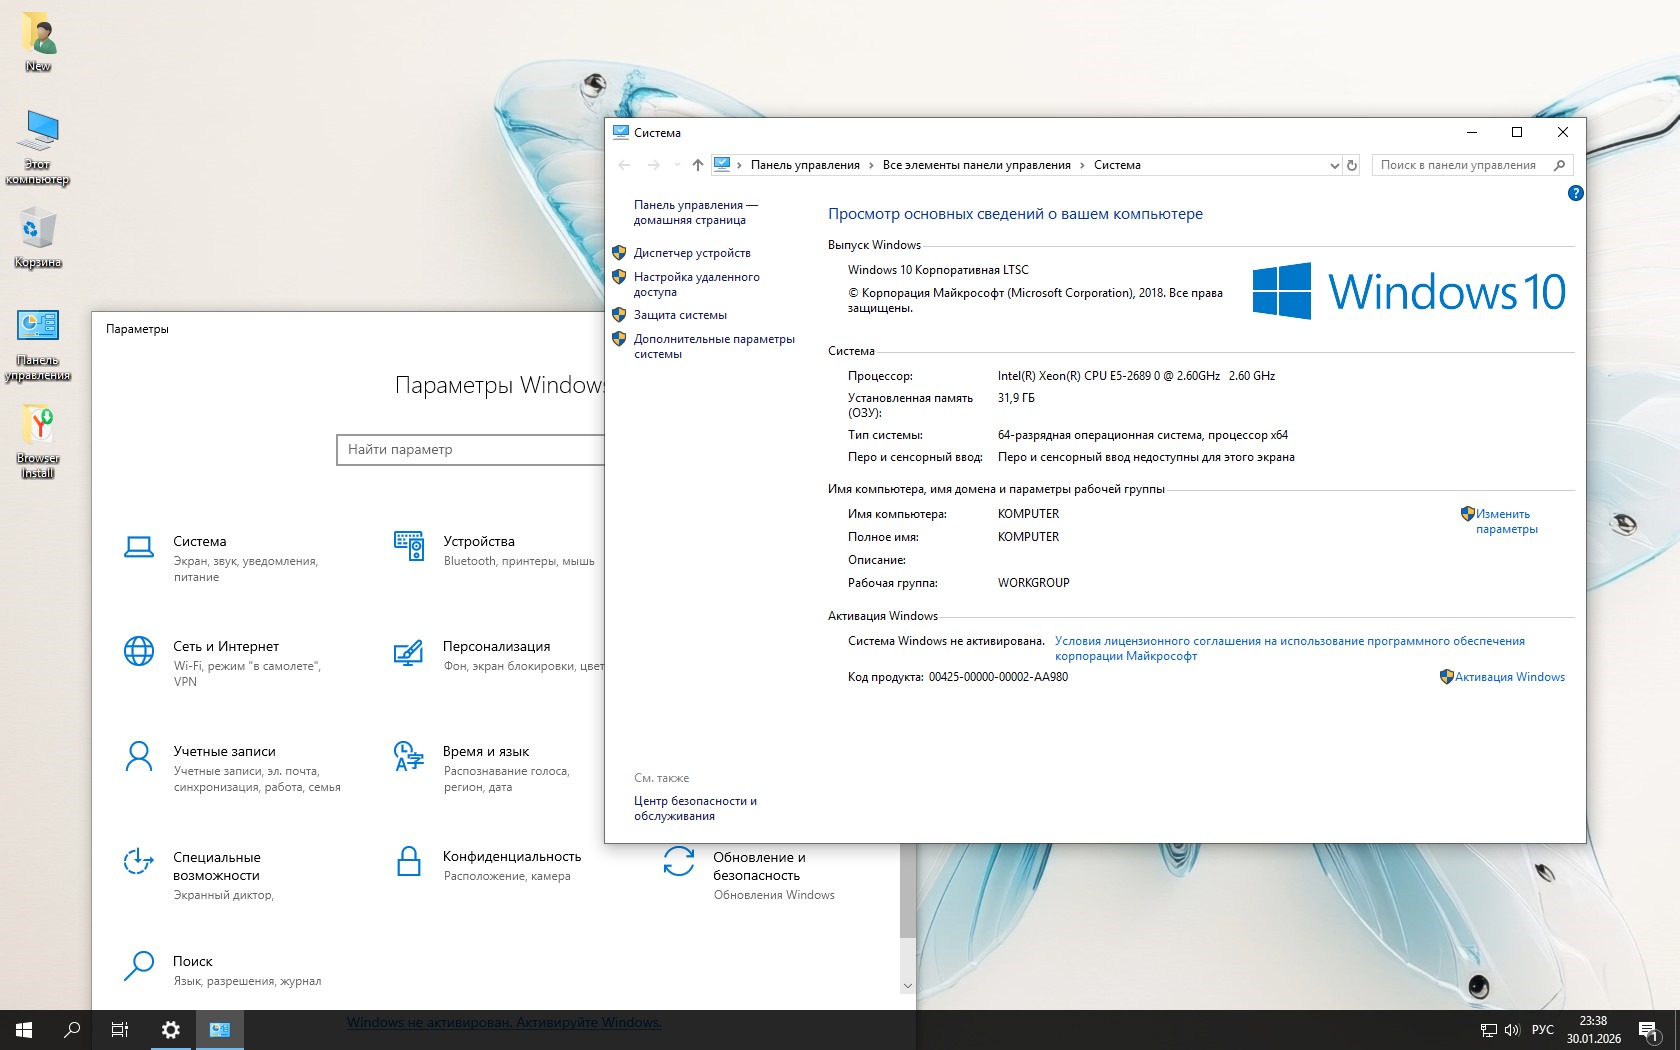
Task: Open recent locations dropdown arrow
Action: (x=677, y=165)
